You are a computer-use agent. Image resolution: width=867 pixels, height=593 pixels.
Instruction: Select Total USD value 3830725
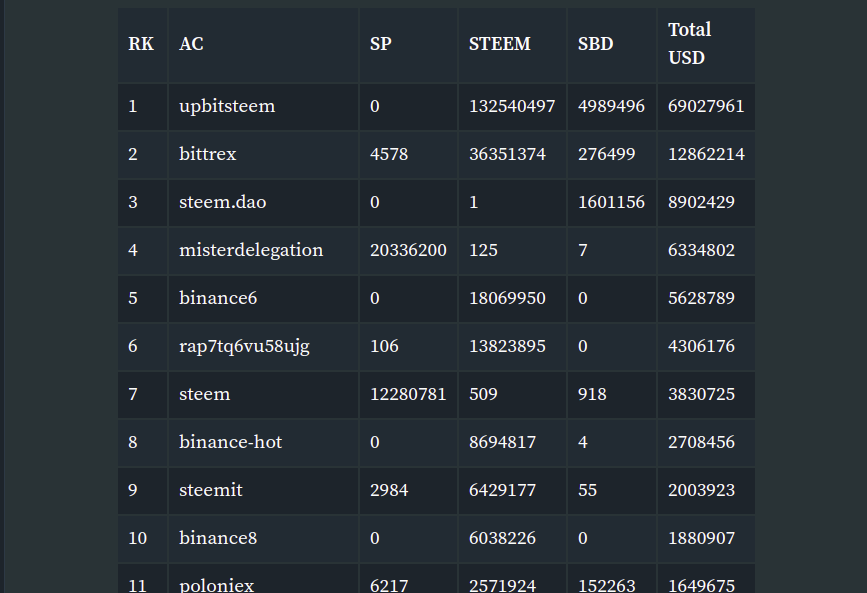701,394
